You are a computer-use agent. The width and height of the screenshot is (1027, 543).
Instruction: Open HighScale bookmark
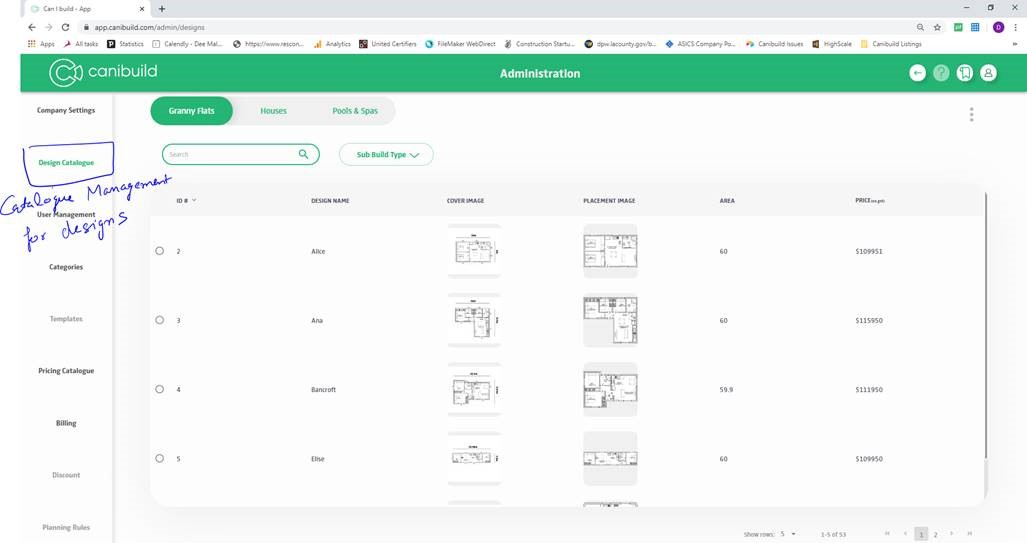point(832,44)
